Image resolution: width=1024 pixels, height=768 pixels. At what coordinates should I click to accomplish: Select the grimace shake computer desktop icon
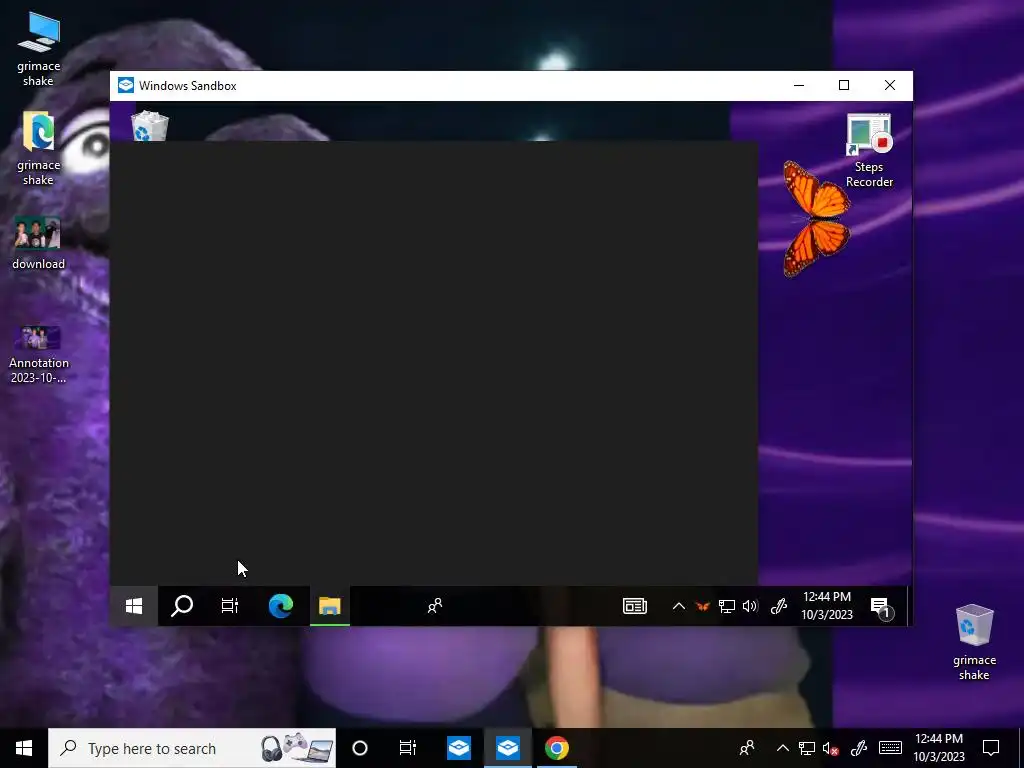39,50
